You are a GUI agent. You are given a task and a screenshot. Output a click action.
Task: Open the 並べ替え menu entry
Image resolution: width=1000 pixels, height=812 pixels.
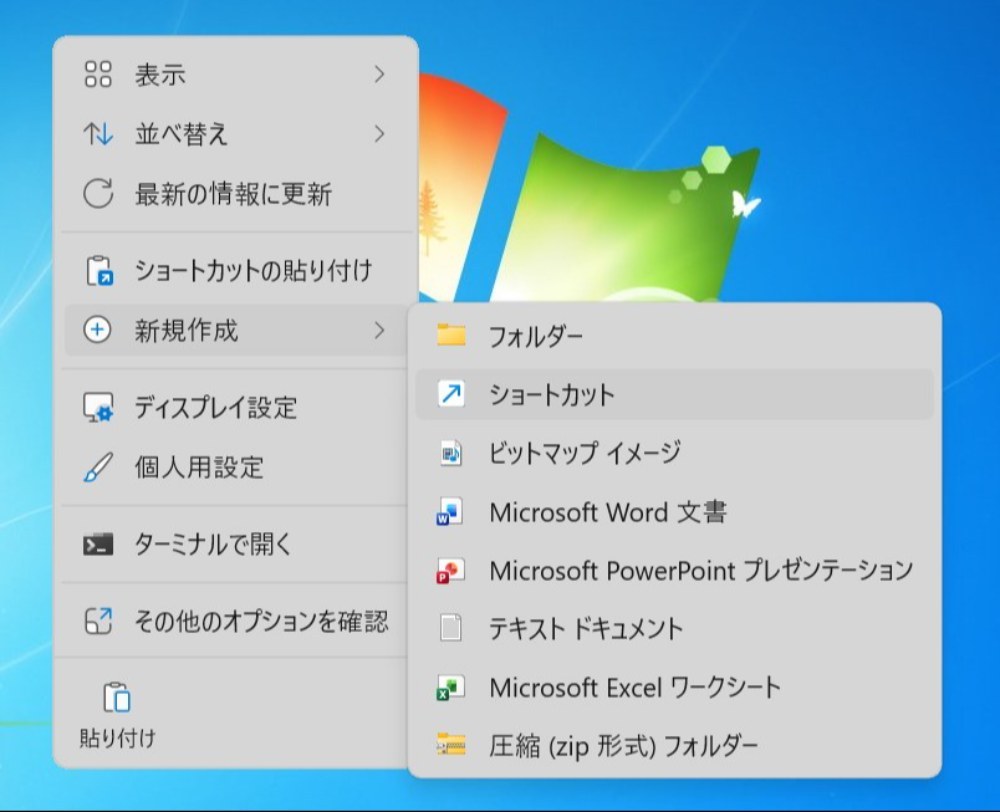(x=235, y=134)
